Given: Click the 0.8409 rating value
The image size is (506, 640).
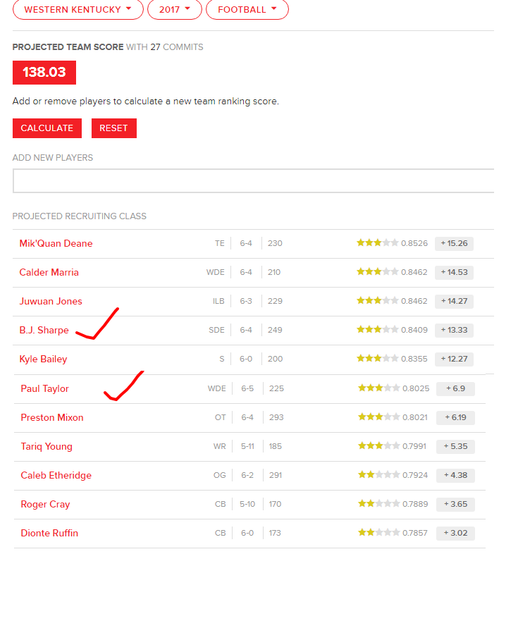Looking at the screenshot, I should (414, 330).
